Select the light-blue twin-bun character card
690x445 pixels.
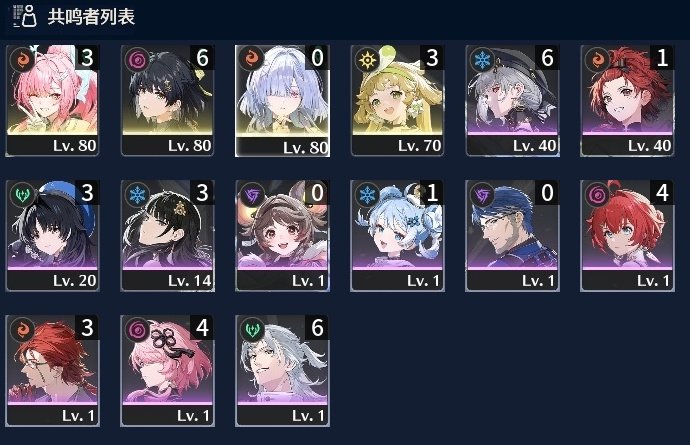(397, 235)
